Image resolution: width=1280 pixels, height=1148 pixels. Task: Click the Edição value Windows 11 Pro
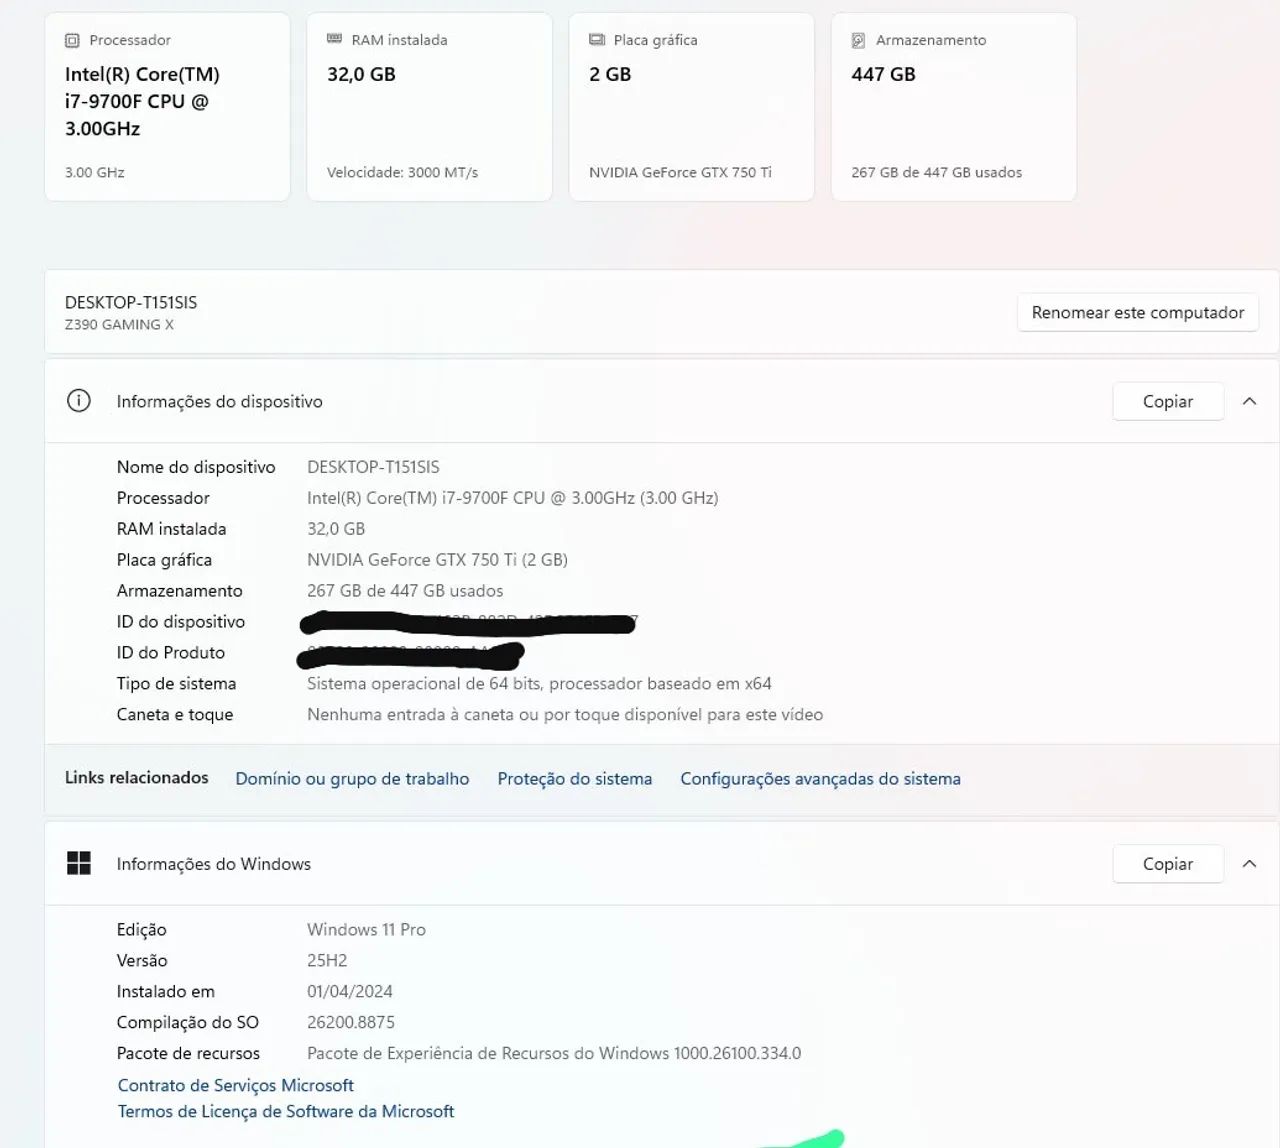tap(366, 929)
